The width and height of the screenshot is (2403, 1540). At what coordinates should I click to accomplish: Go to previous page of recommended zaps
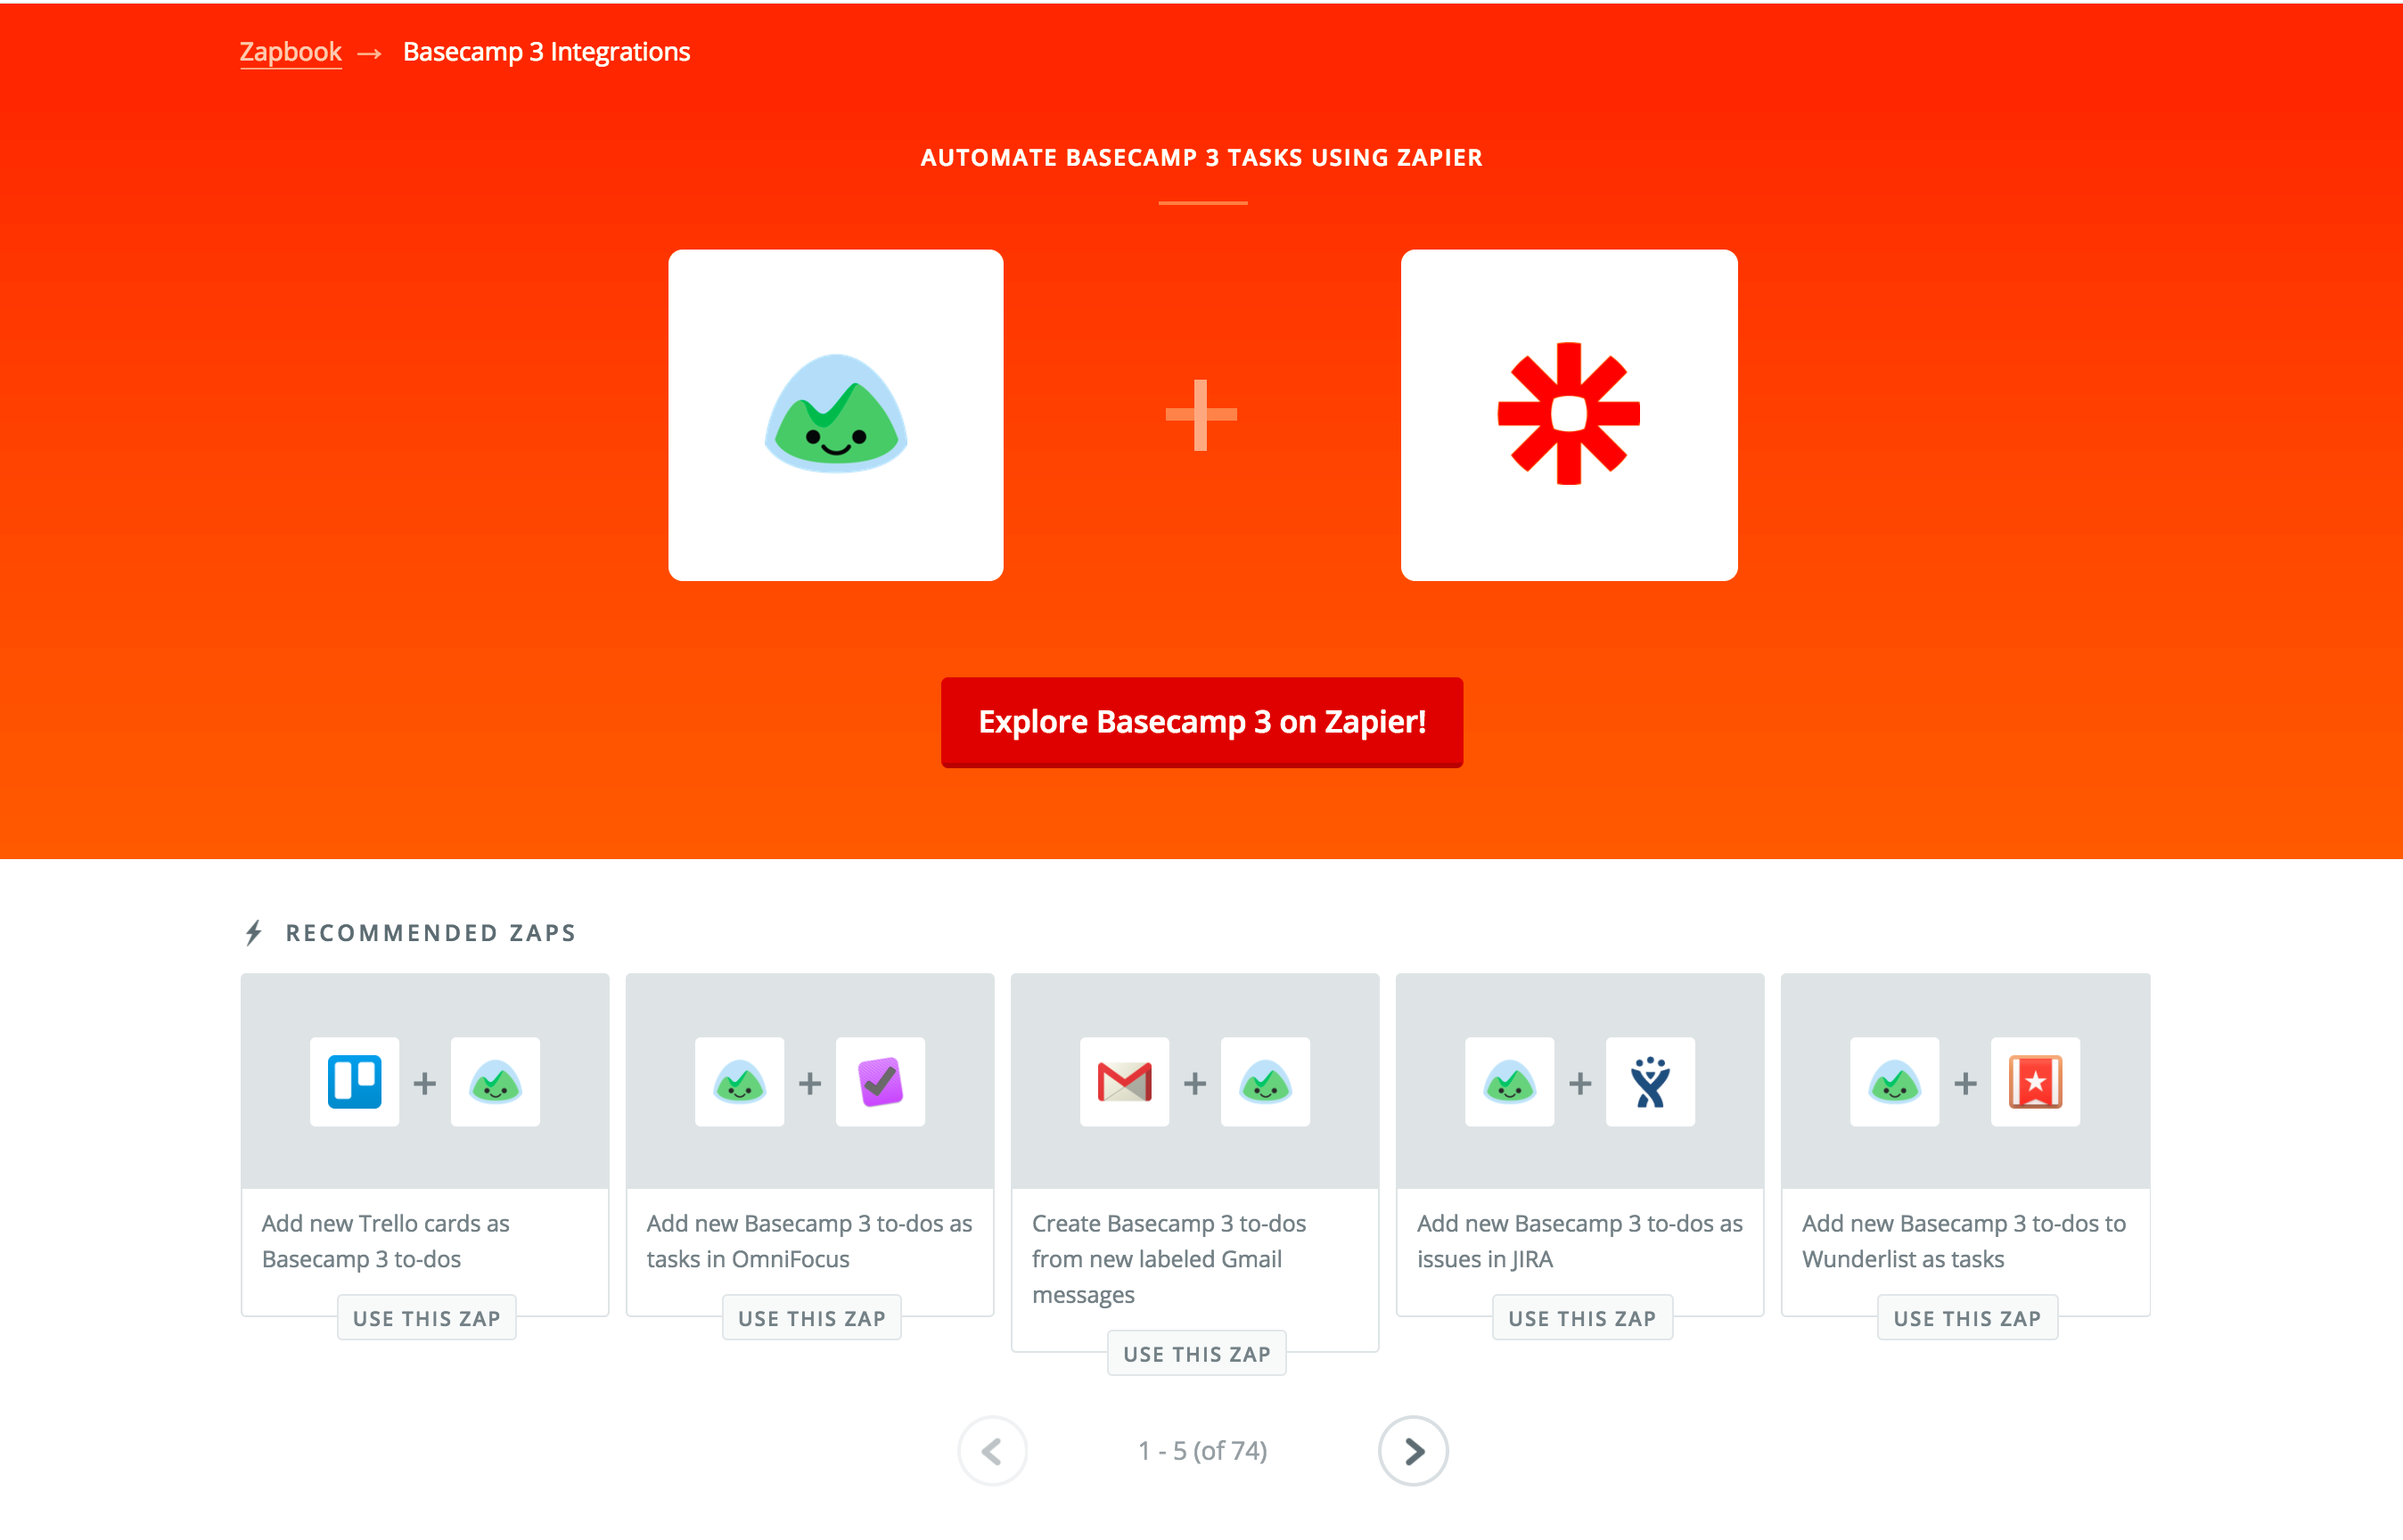pos(992,1451)
